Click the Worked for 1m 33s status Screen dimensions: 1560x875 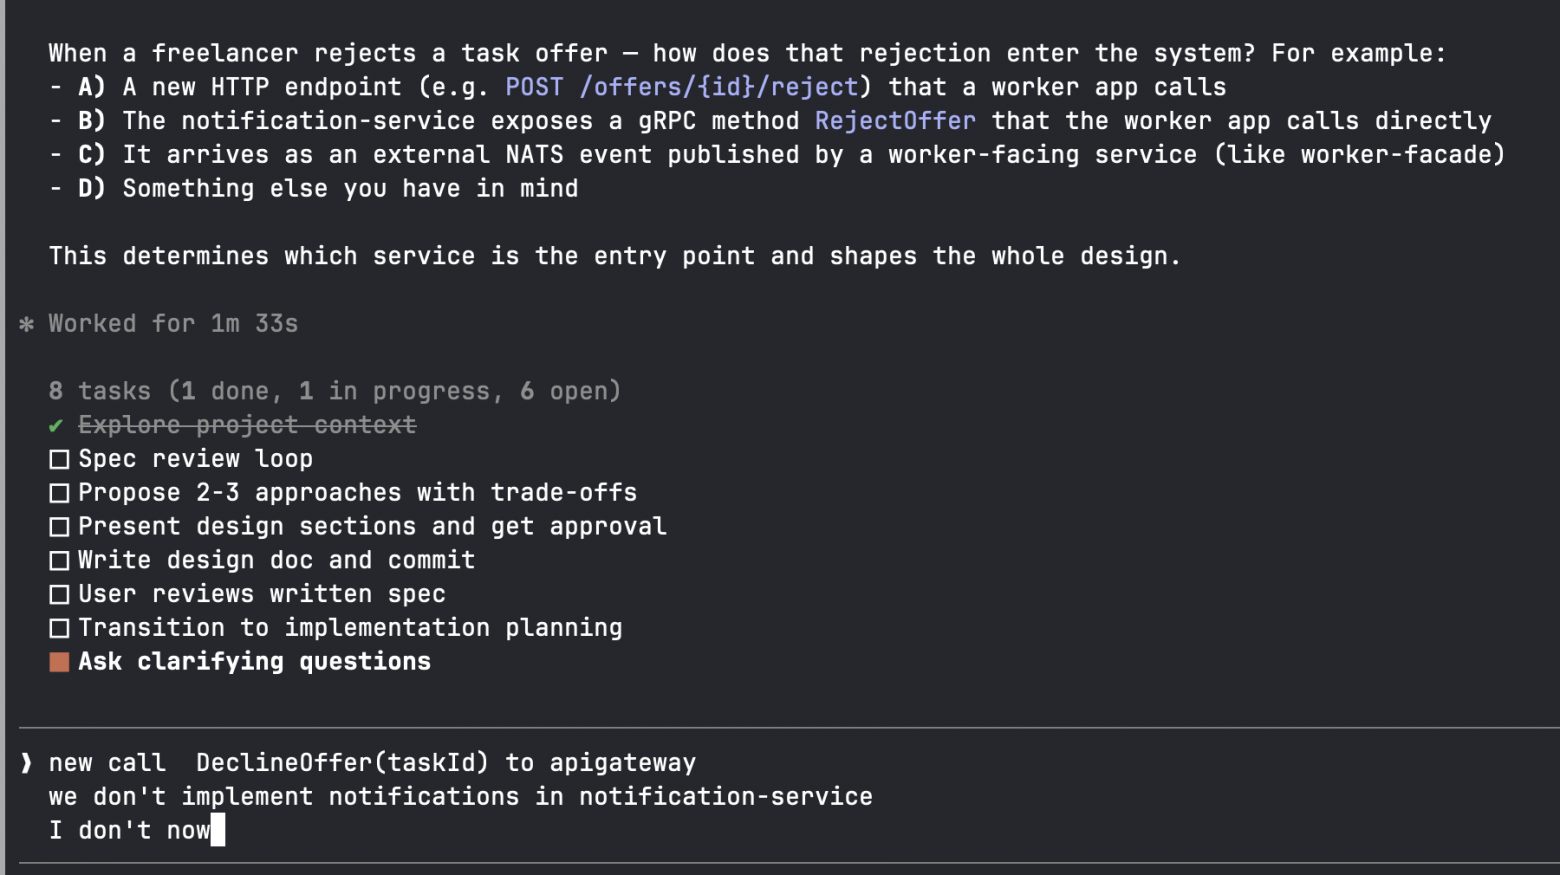click(173, 324)
